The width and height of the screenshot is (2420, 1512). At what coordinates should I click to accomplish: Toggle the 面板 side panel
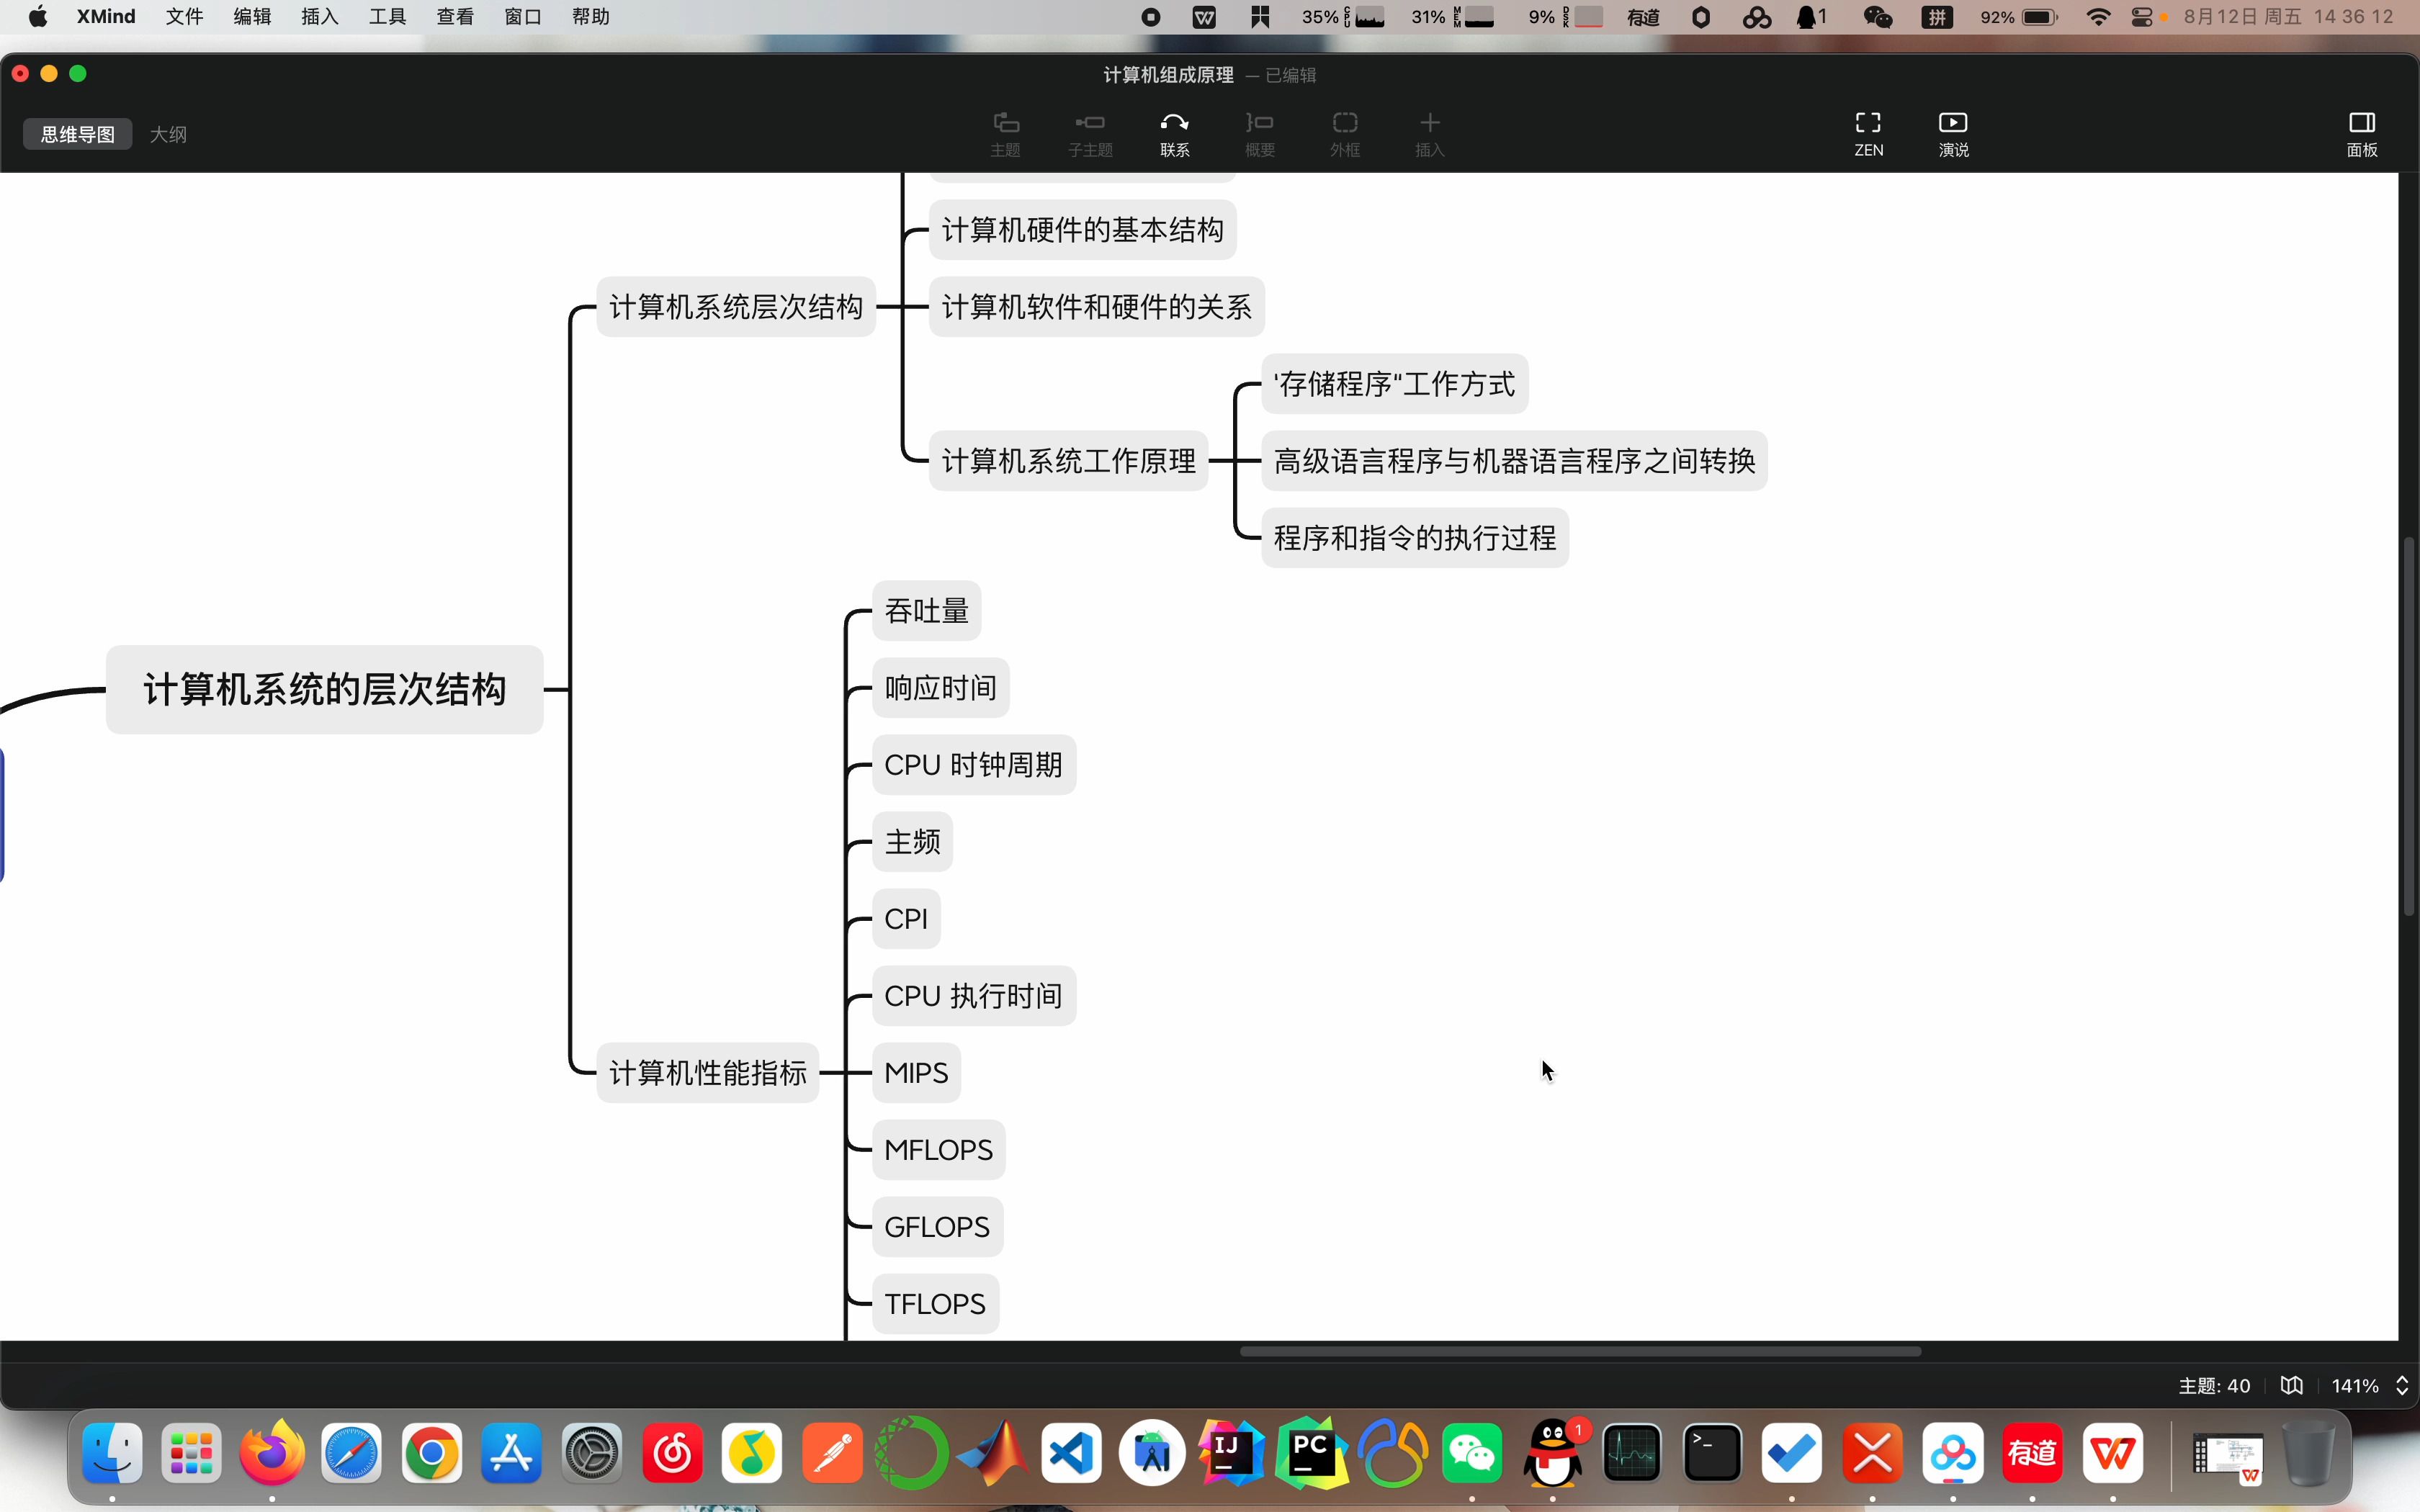(2361, 133)
